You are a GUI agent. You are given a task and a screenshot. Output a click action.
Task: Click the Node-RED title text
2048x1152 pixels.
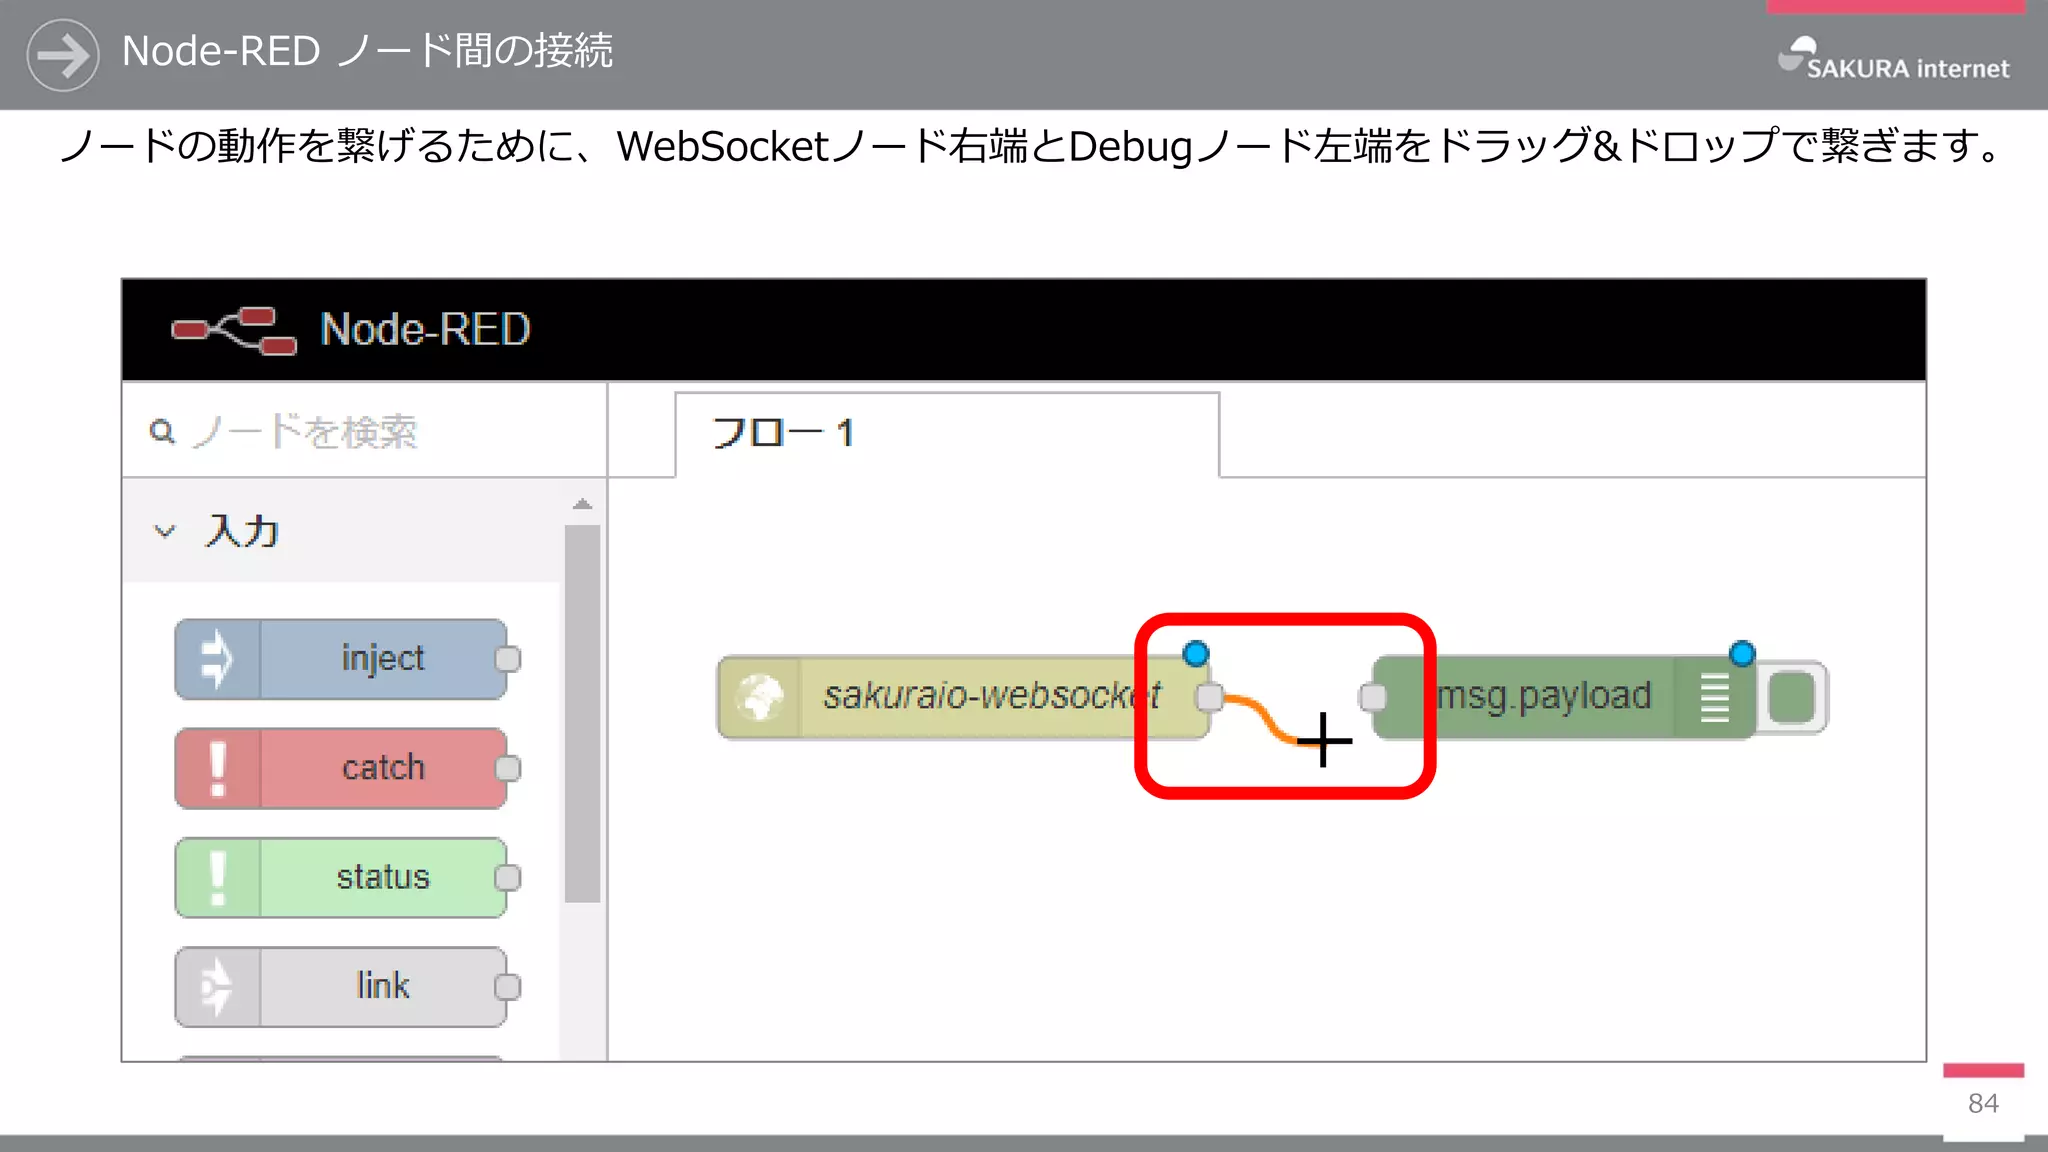tap(425, 330)
